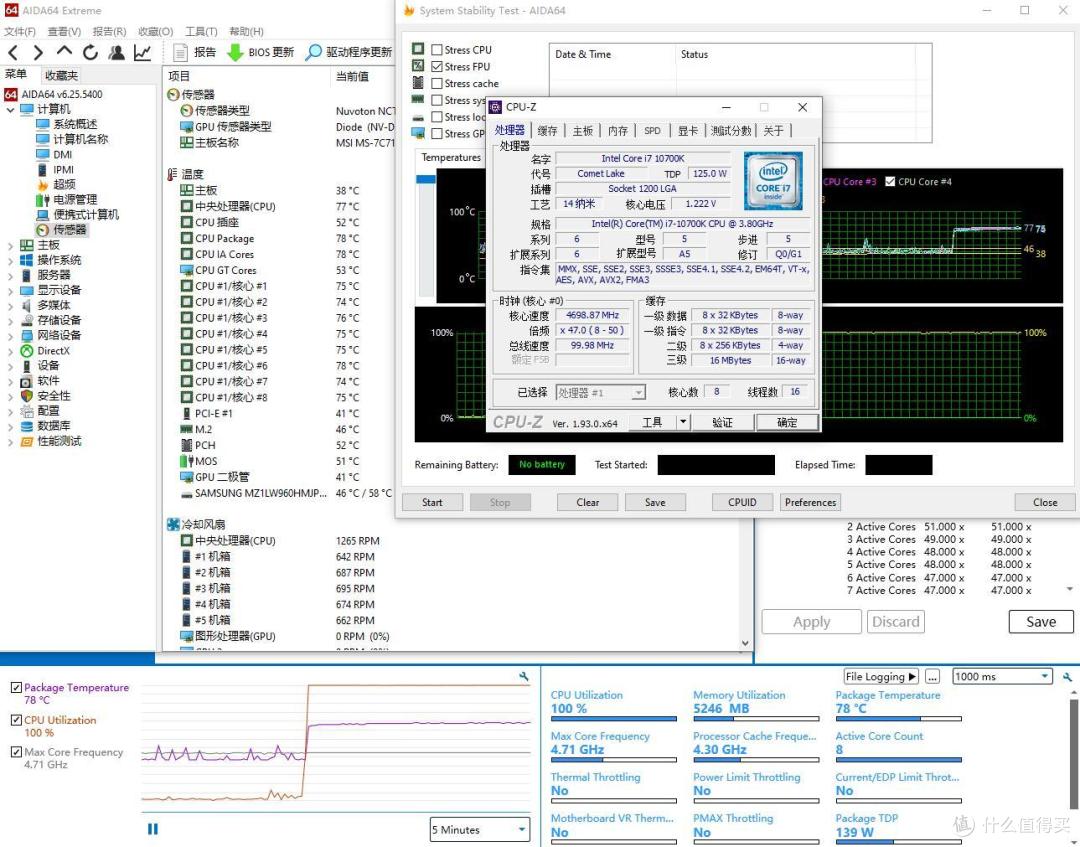Go back with AIDA64 toolbar back arrow

(13, 53)
